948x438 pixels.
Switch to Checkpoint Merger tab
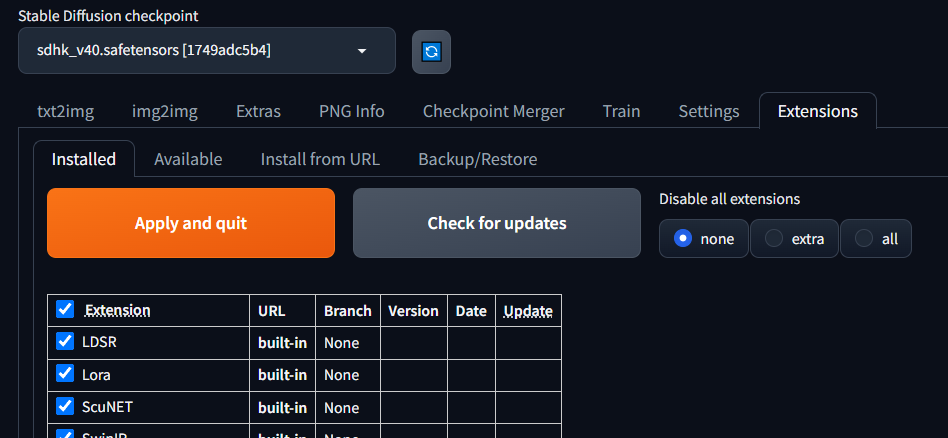tap(493, 111)
